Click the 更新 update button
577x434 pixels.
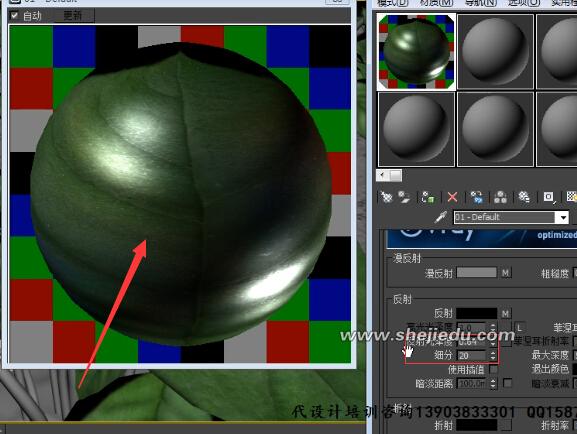[x=73, y=16]
